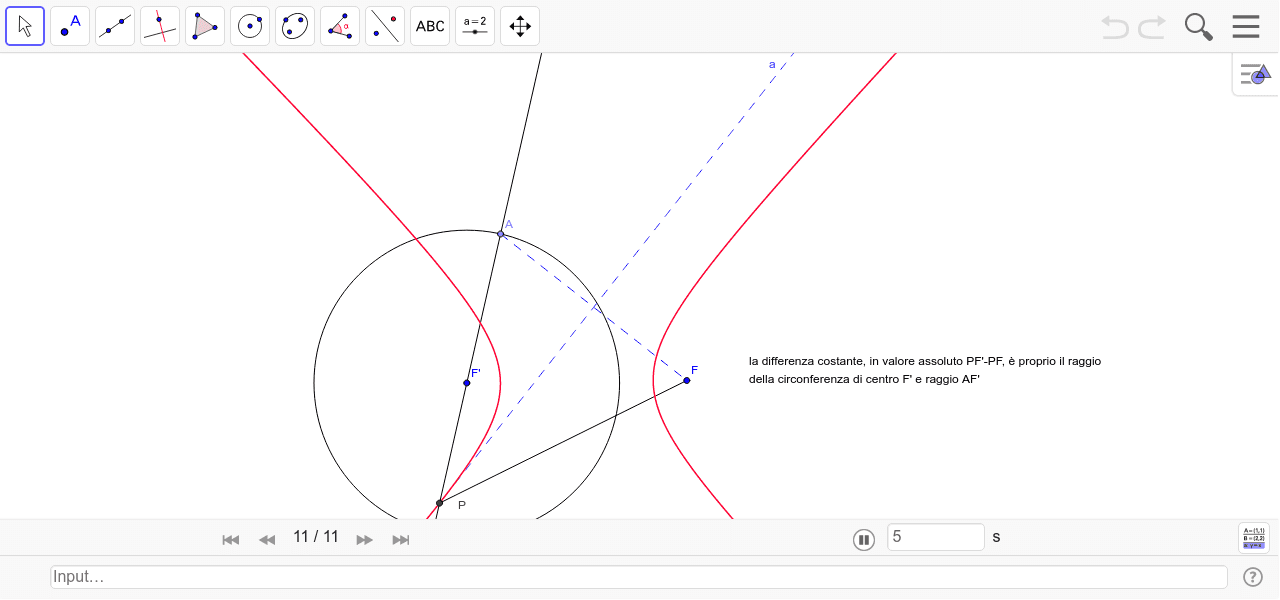
Task: Select the Polygon tool
Action: [x=205, y=26]
